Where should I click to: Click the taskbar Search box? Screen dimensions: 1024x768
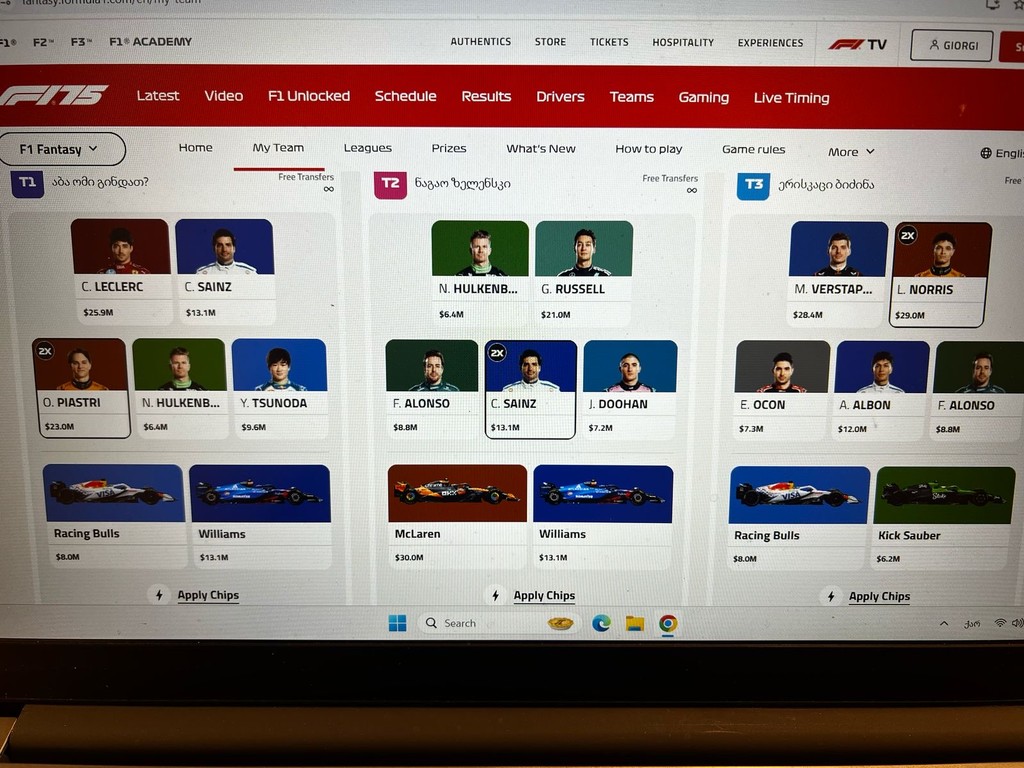(x=498, y=623)
